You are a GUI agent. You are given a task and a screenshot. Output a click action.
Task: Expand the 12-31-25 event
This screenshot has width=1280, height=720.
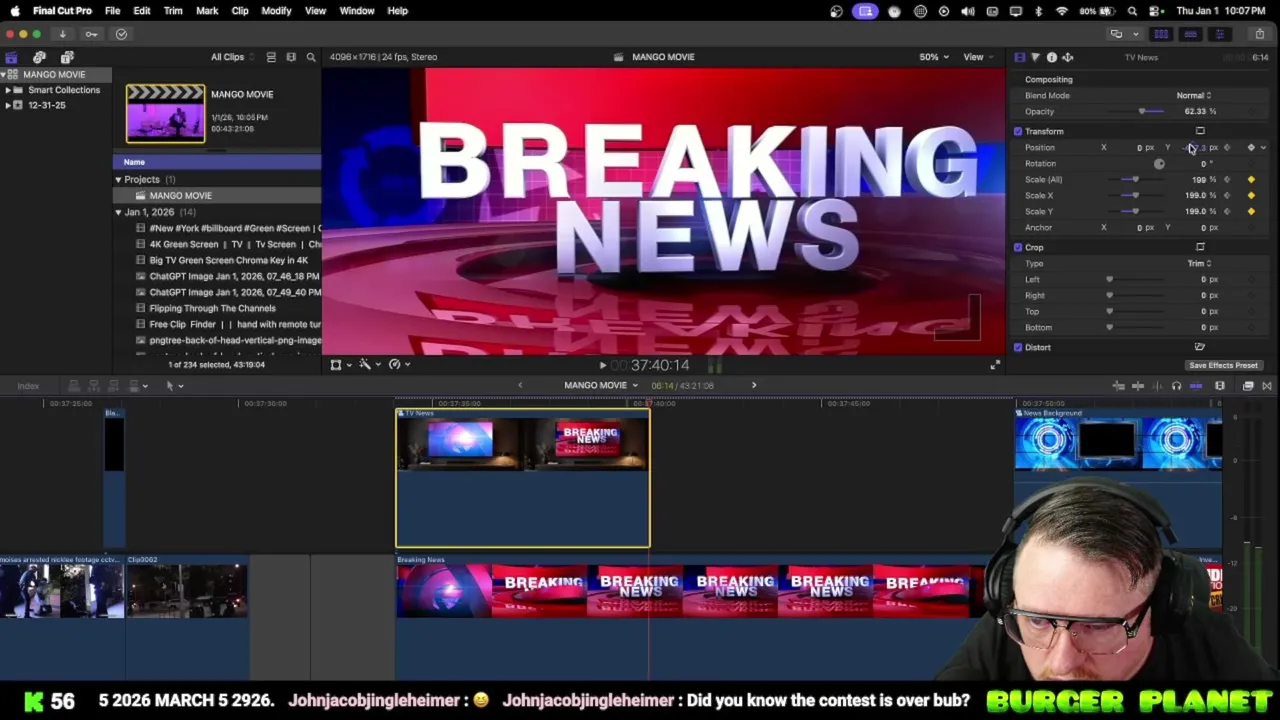(x=8, y=105)
